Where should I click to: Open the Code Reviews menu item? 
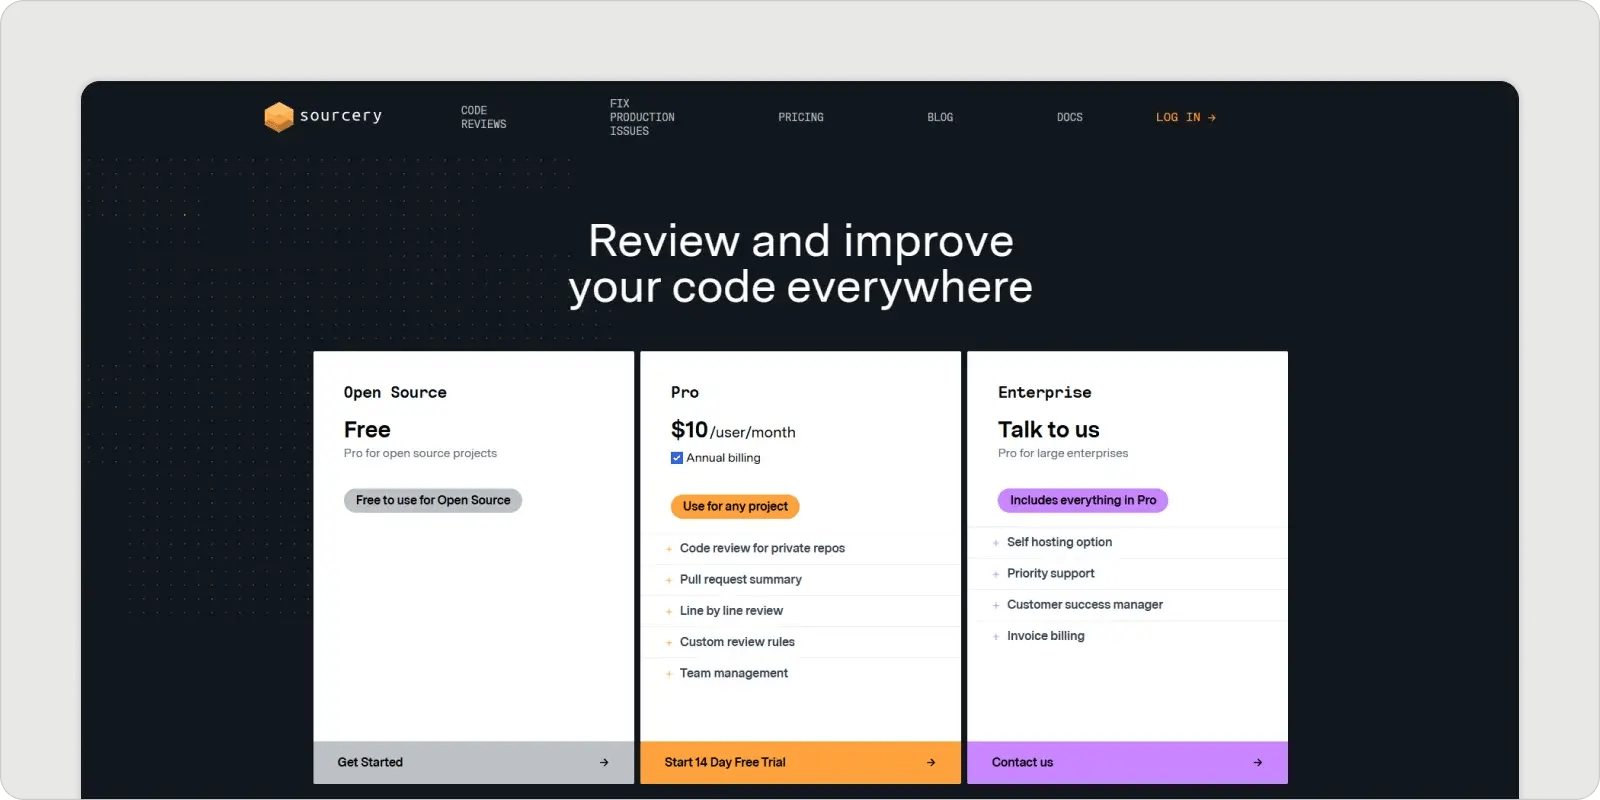(x=483, y=118)
